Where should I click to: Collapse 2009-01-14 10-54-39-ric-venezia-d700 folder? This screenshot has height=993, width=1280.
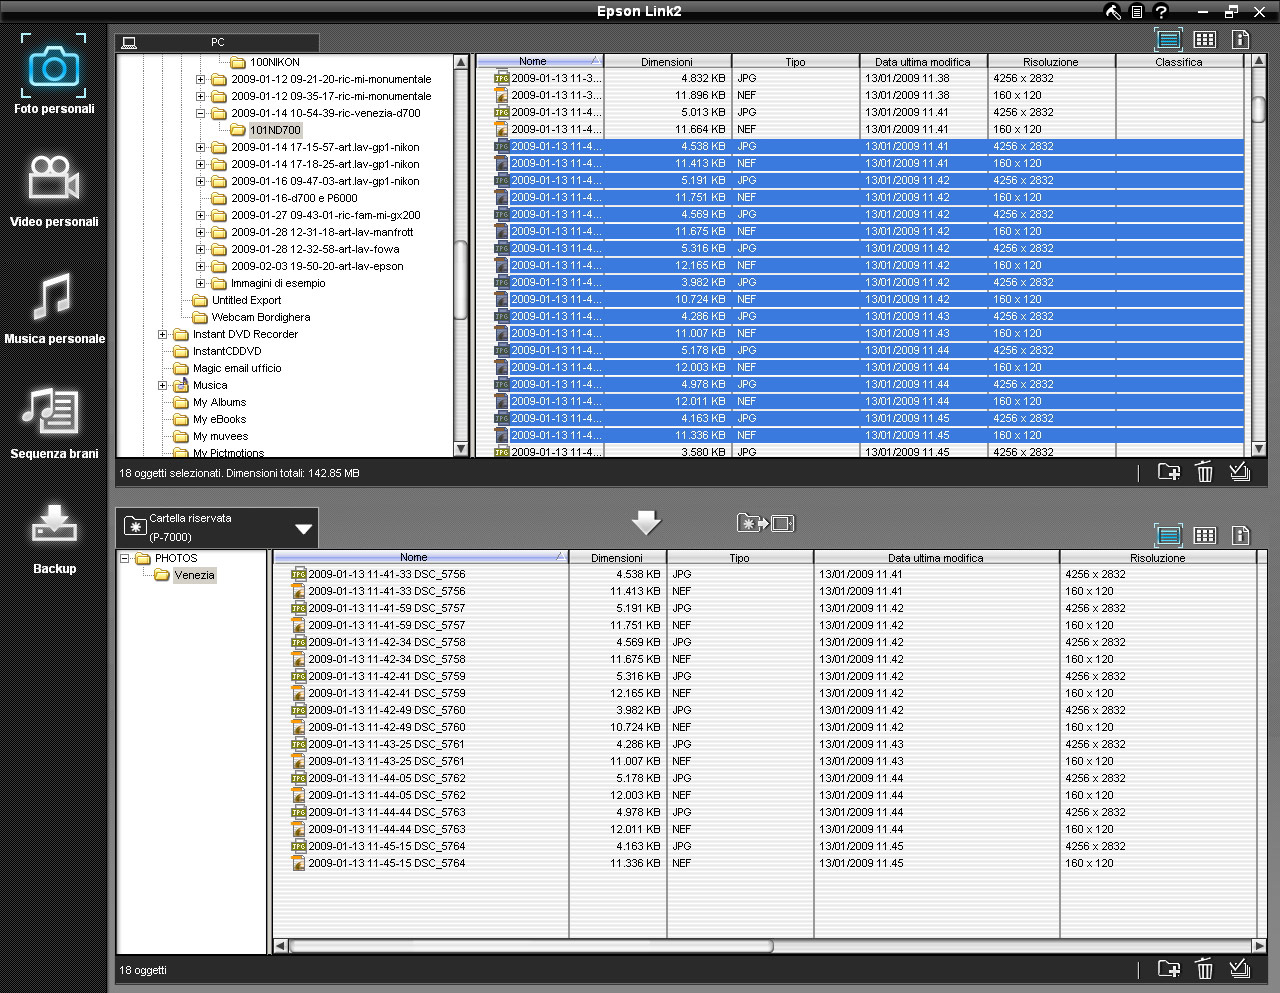[200, 113]
